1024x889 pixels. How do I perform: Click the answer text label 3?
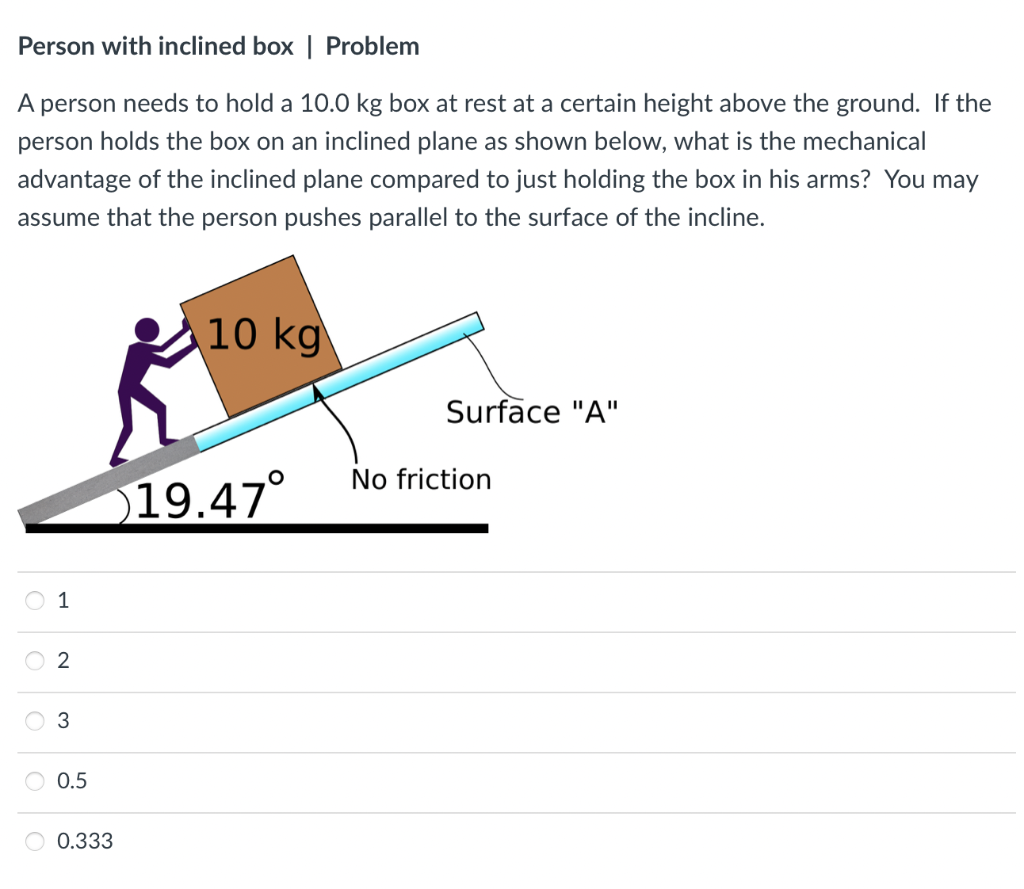point(63,721)
